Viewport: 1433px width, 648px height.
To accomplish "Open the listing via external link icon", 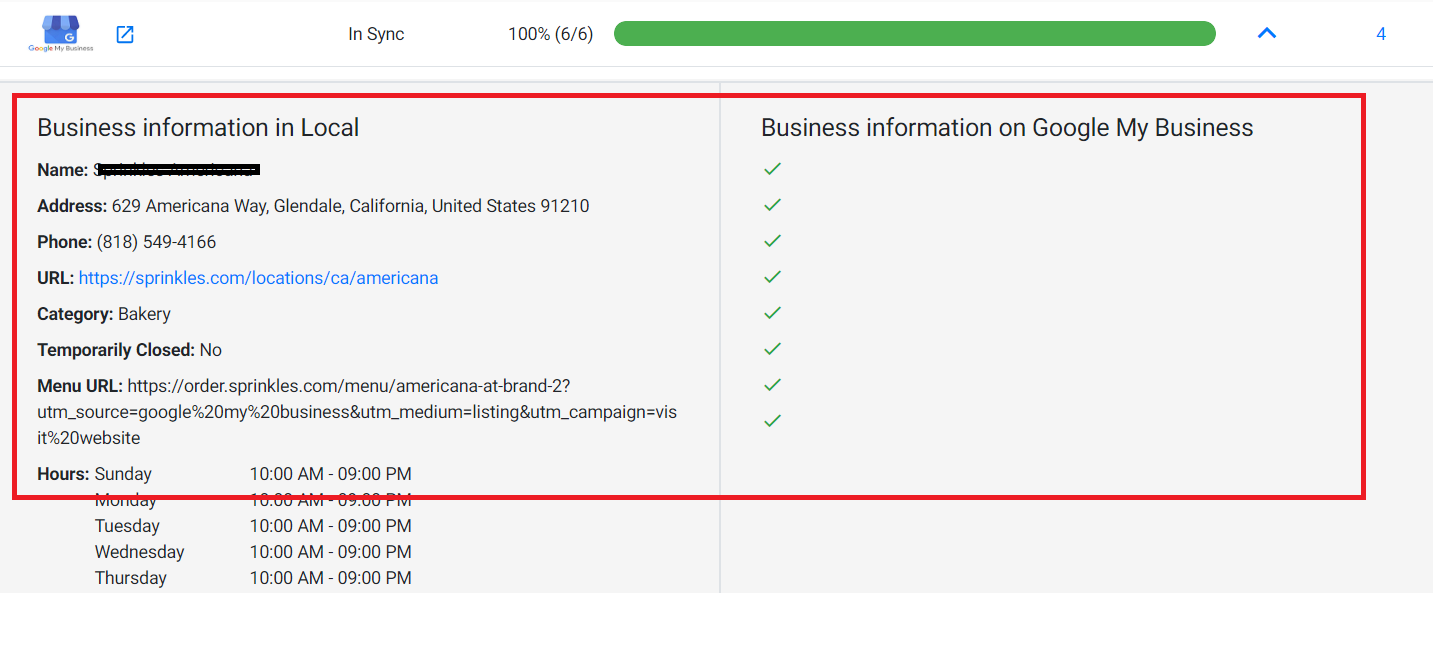I will (x=125, y=34).
